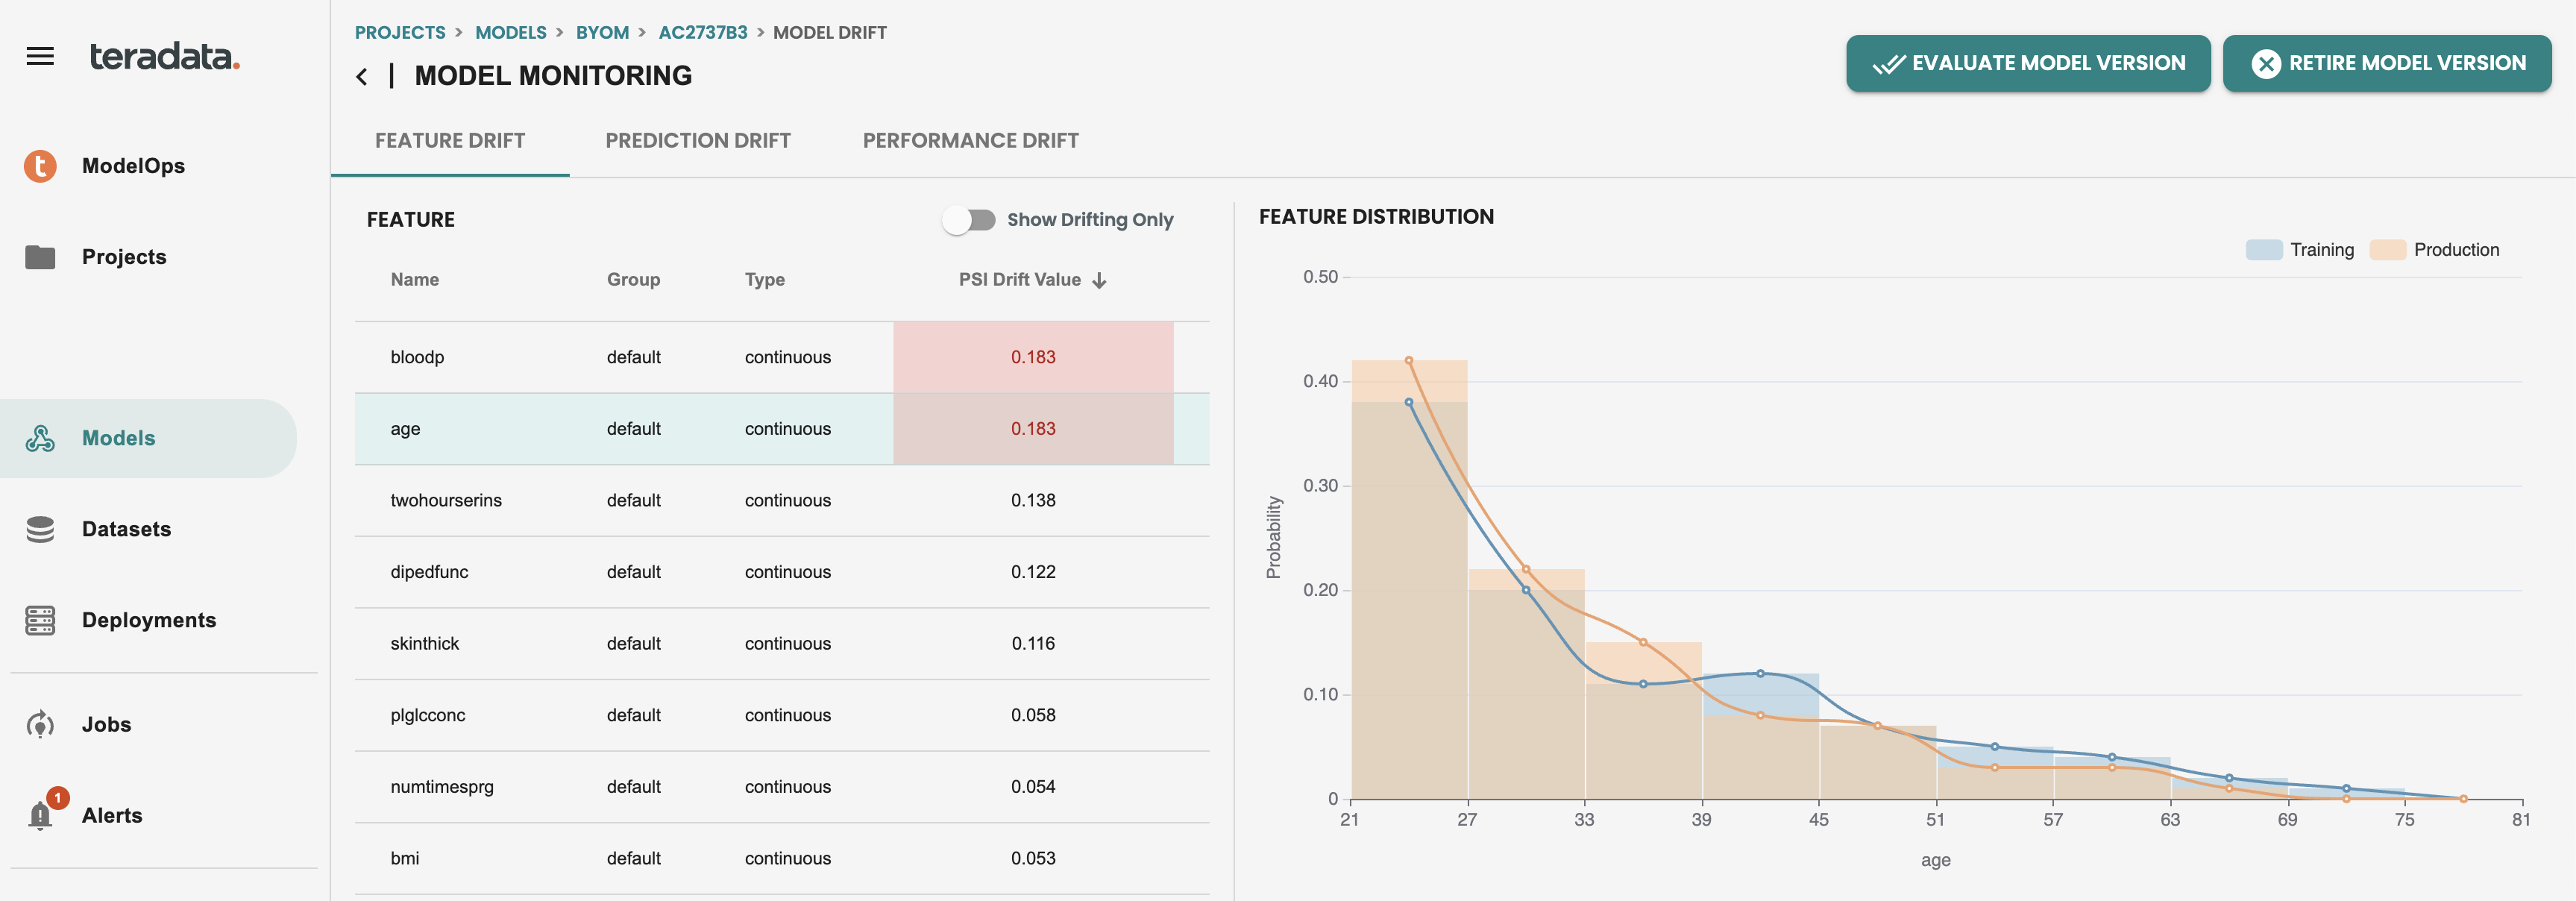Image resolution: width=2576 pixels, height=901 pixels.
Task: Toggle the Training legend swatch
Action: pyautogui.click(x=2264, y=250)
